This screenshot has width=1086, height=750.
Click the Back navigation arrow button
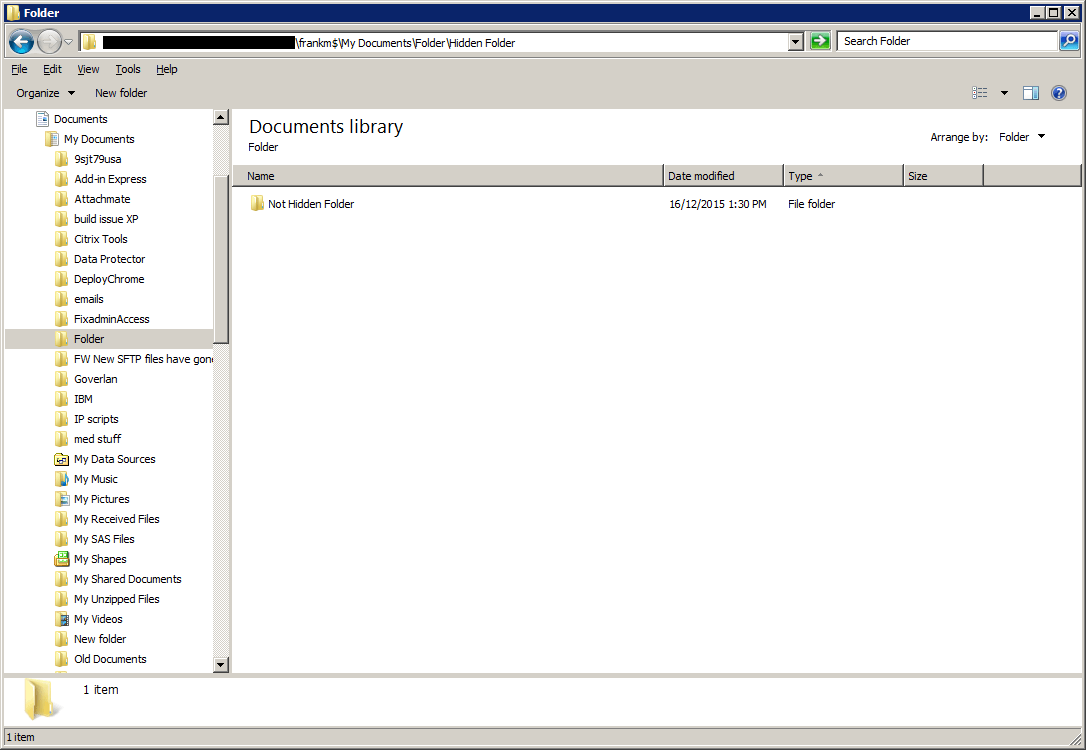[21, 42]
